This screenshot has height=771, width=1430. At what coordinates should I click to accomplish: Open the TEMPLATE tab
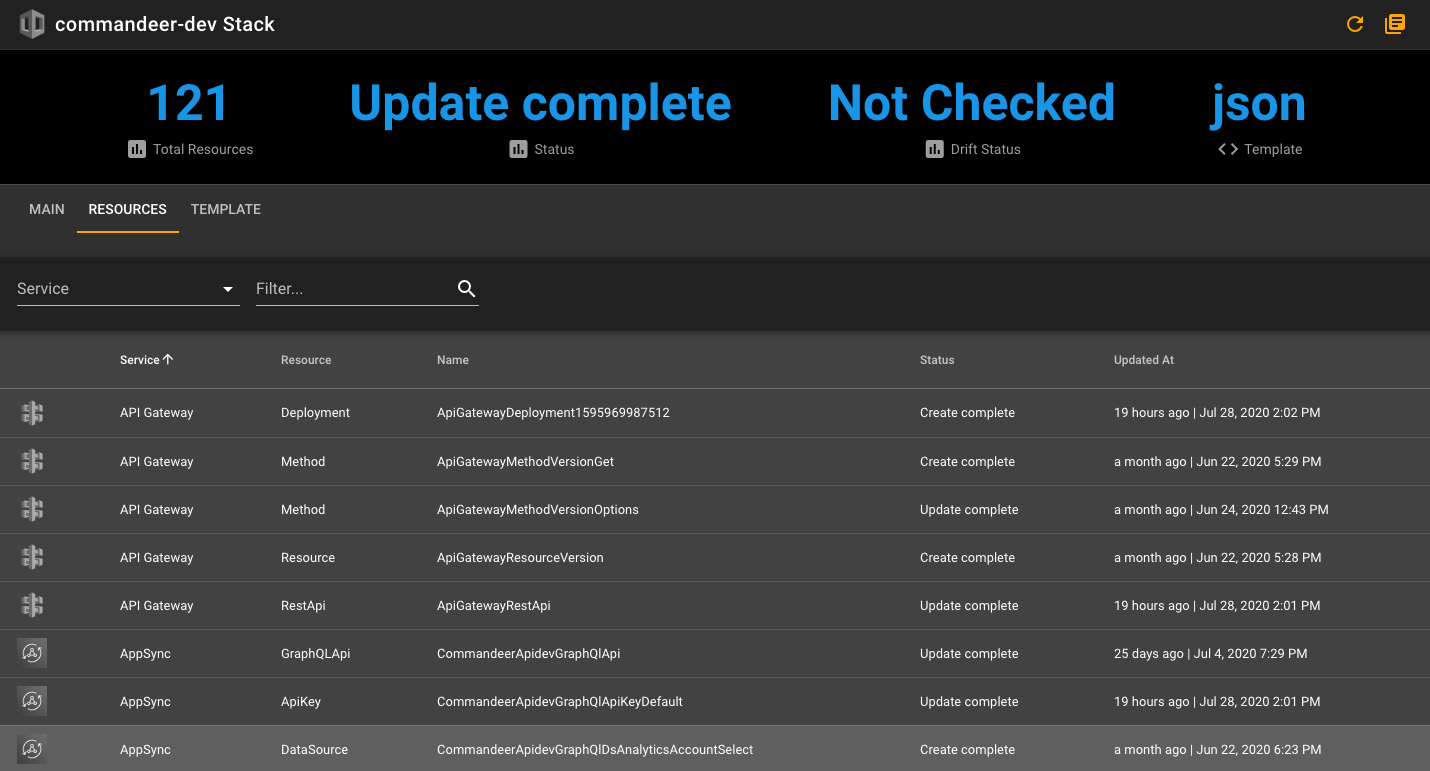click(x=226, y=209)
